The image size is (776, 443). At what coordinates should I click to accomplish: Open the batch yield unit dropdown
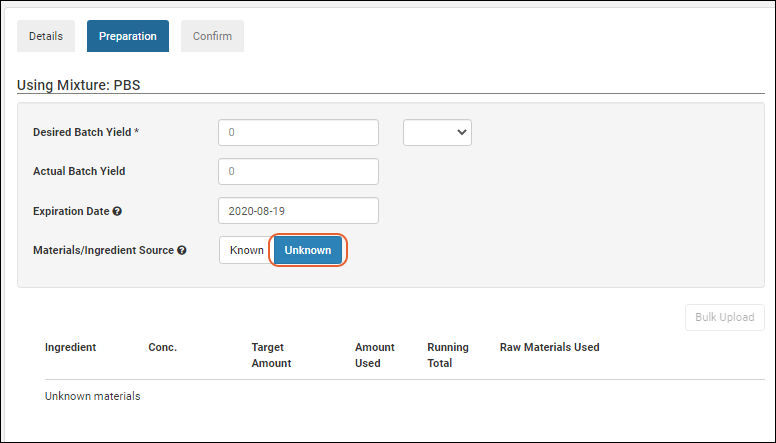coord(437,132)
